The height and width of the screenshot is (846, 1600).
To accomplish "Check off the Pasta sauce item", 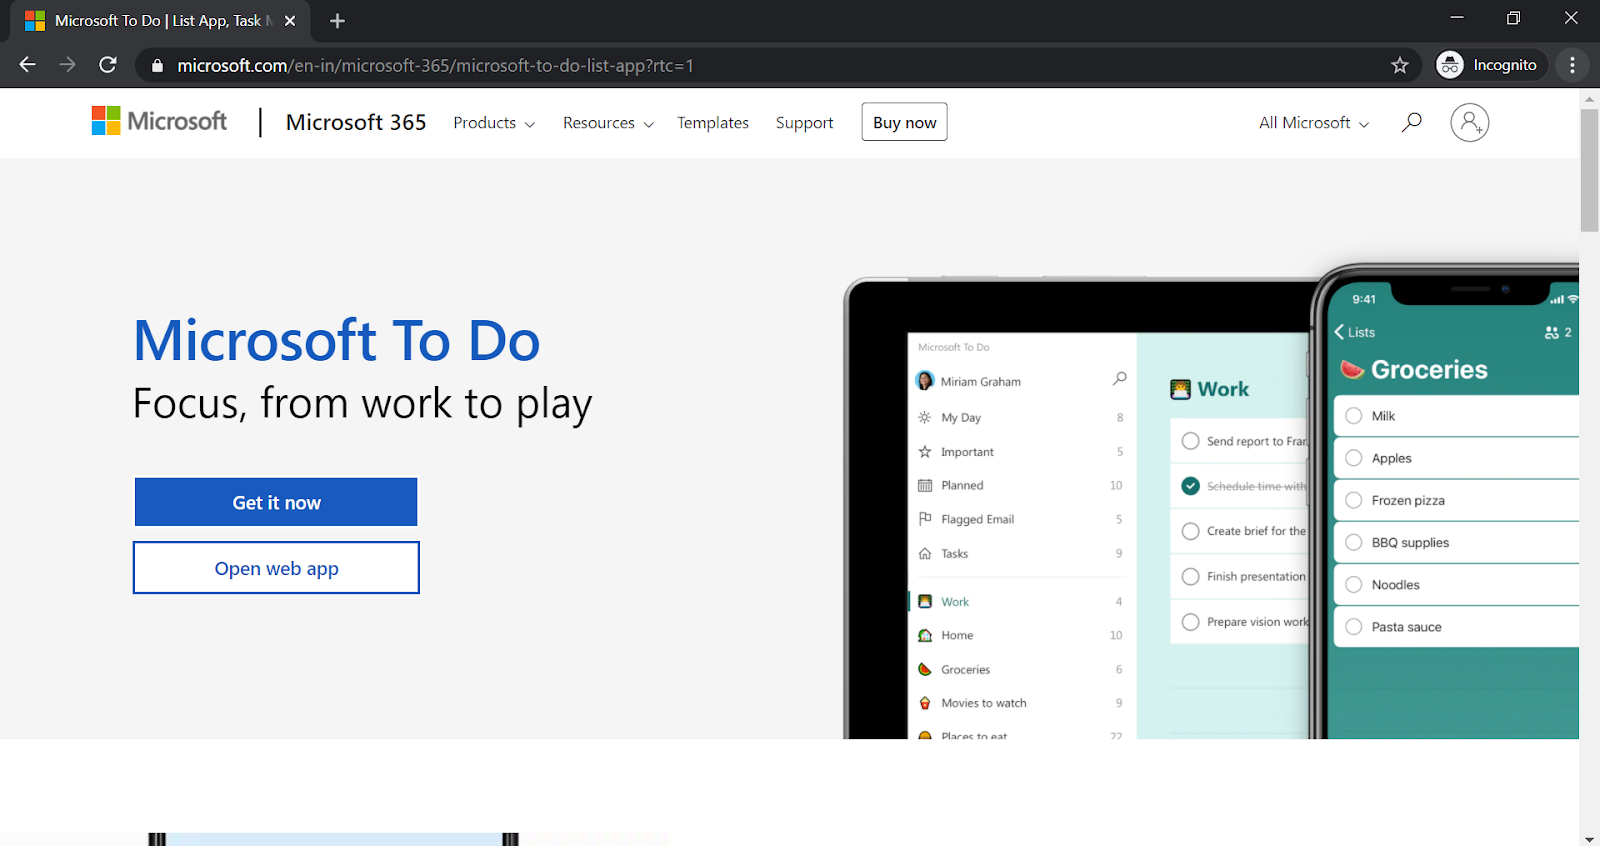I will [1354, 627].
